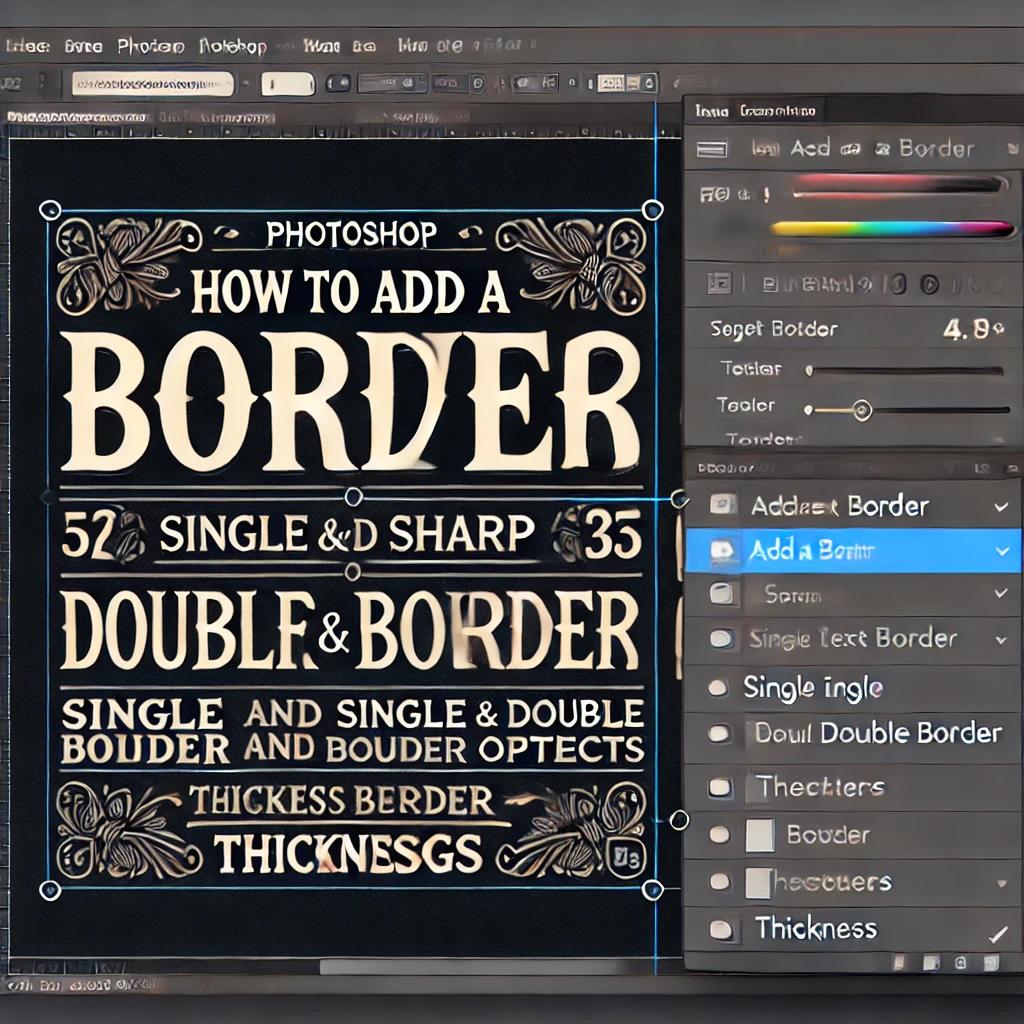This screenshot has width=1024, height=1024.
Task: Click the THICKESS BERDER text on canvas
Action: pyautogui.click(x=342, y=801)
